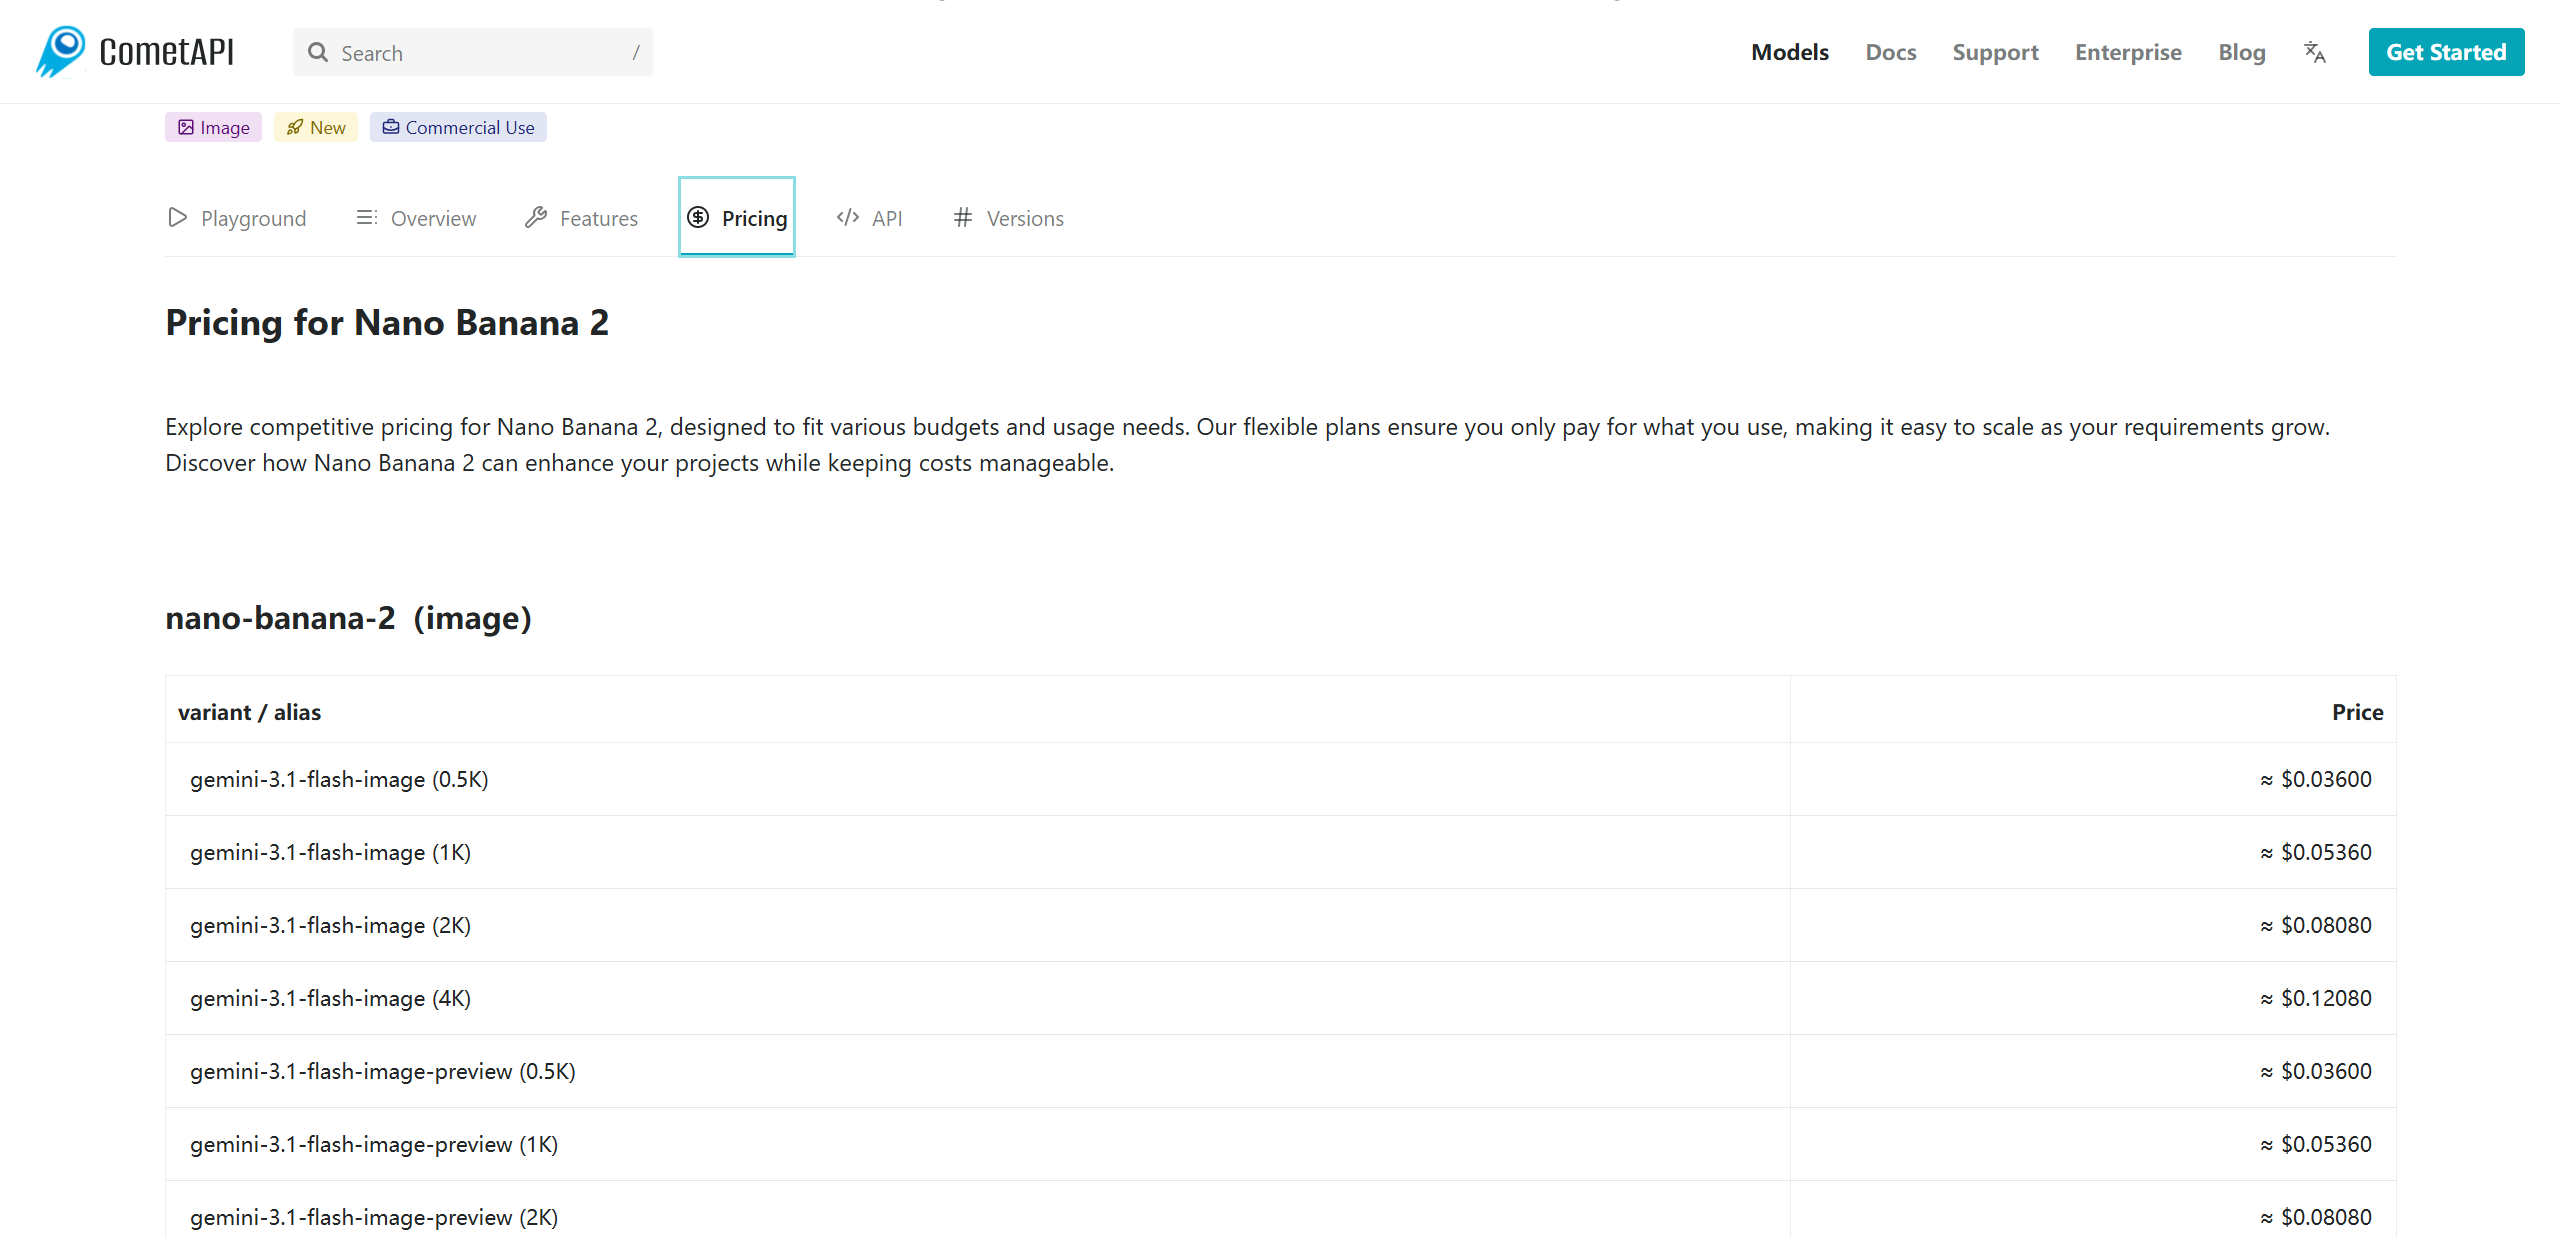2560x1238 pixels.
Task: Click the API code brackets icon
Action: pos(848,217)
